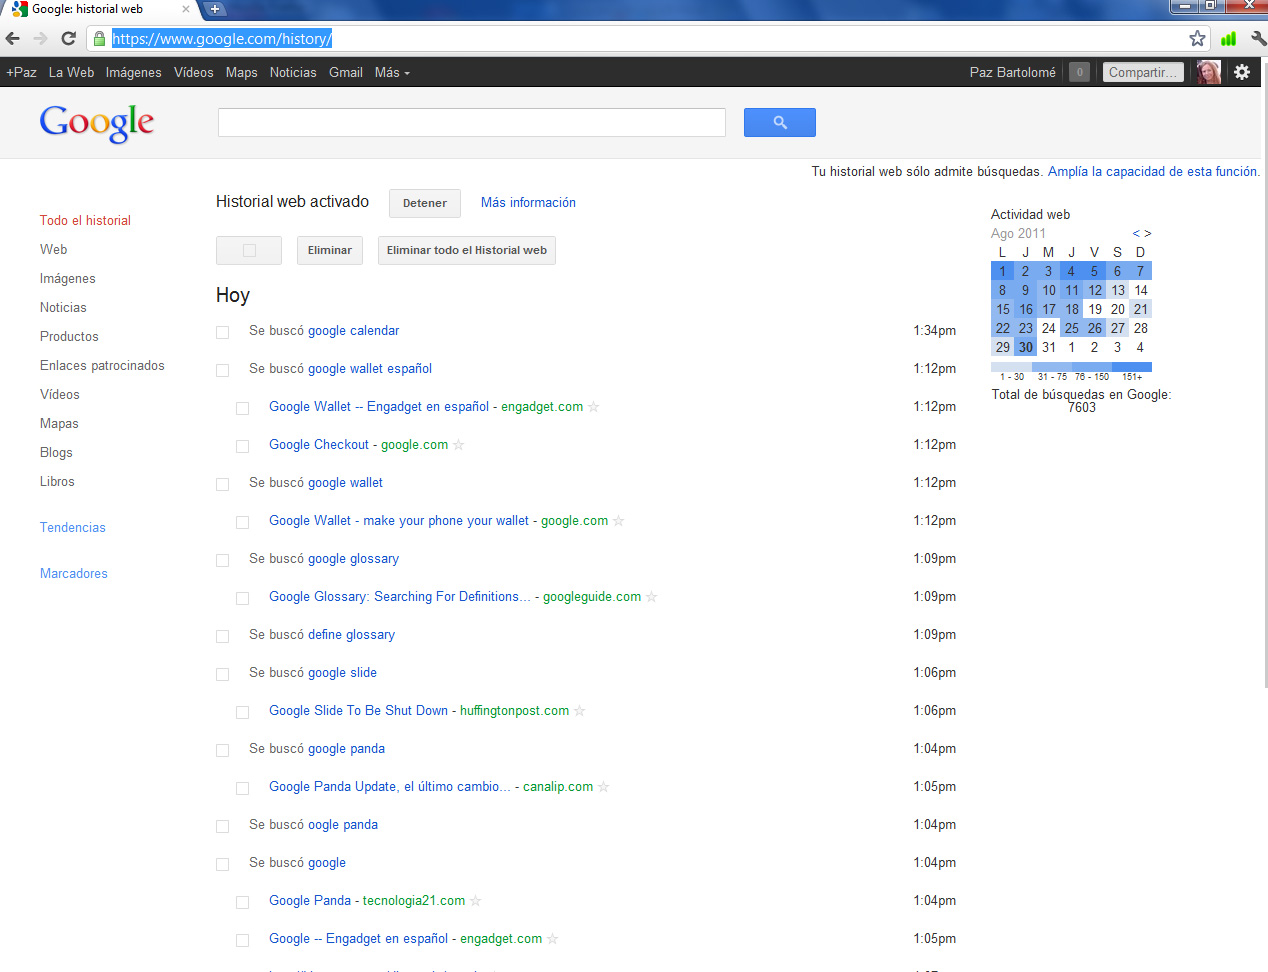Check the 'google wallet español' search entry

(x=223, y=370)
